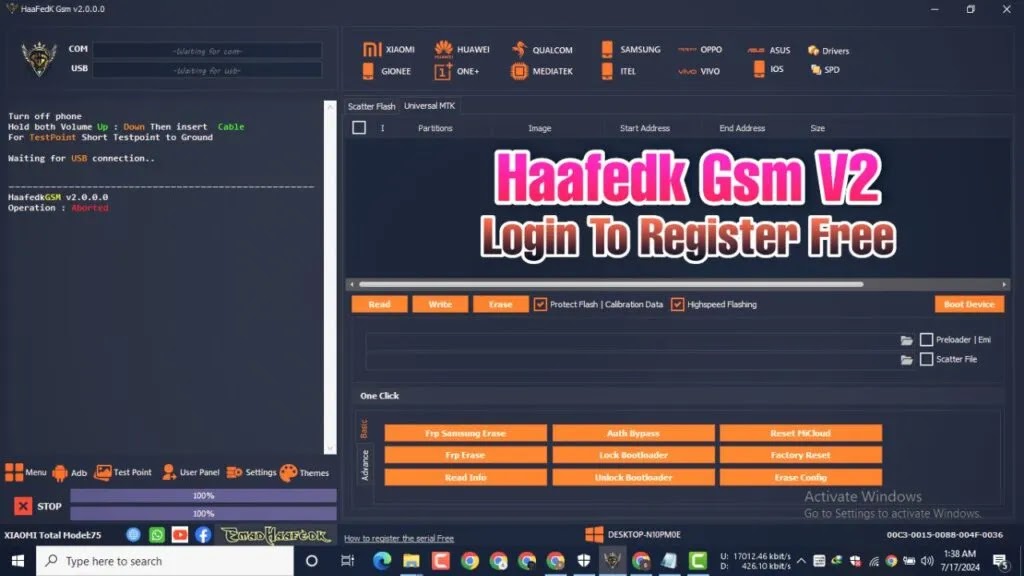Switch to the Universal MTK tab
This screenshot has width=1024, height=576.
point(429,106)
